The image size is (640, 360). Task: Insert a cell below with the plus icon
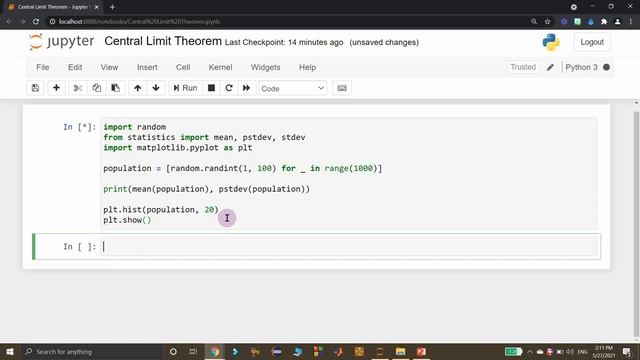pyautogui.click(x=56, y=88)
